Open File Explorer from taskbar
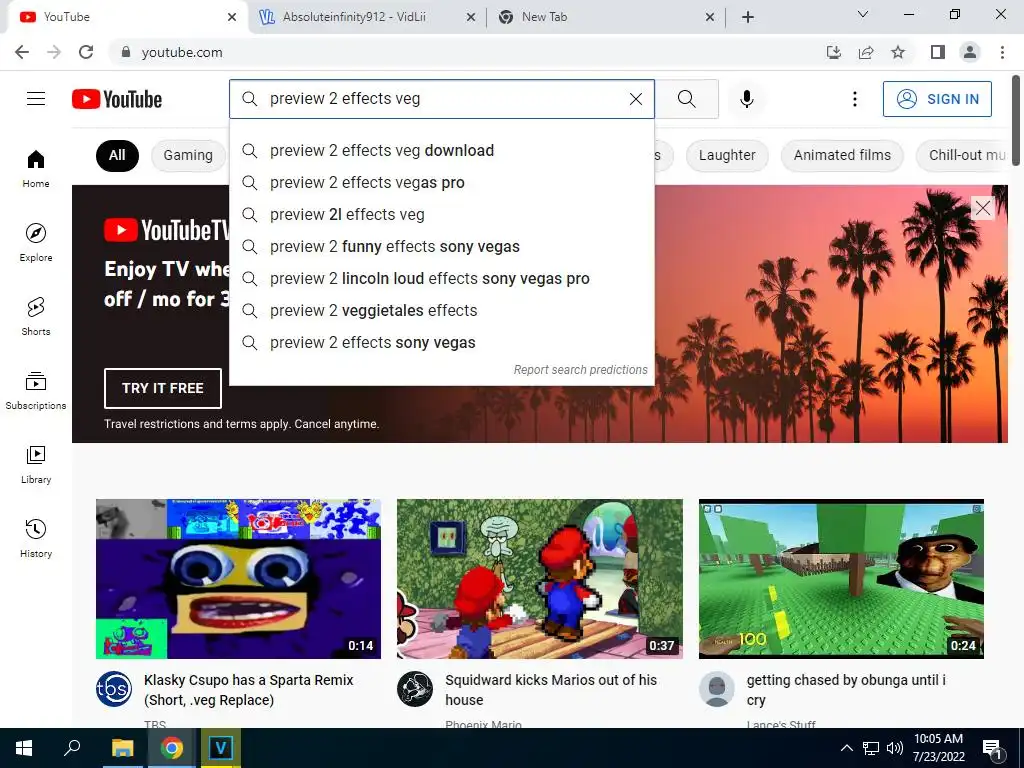This screenshot has width=1024, height=768. (122, 748)
